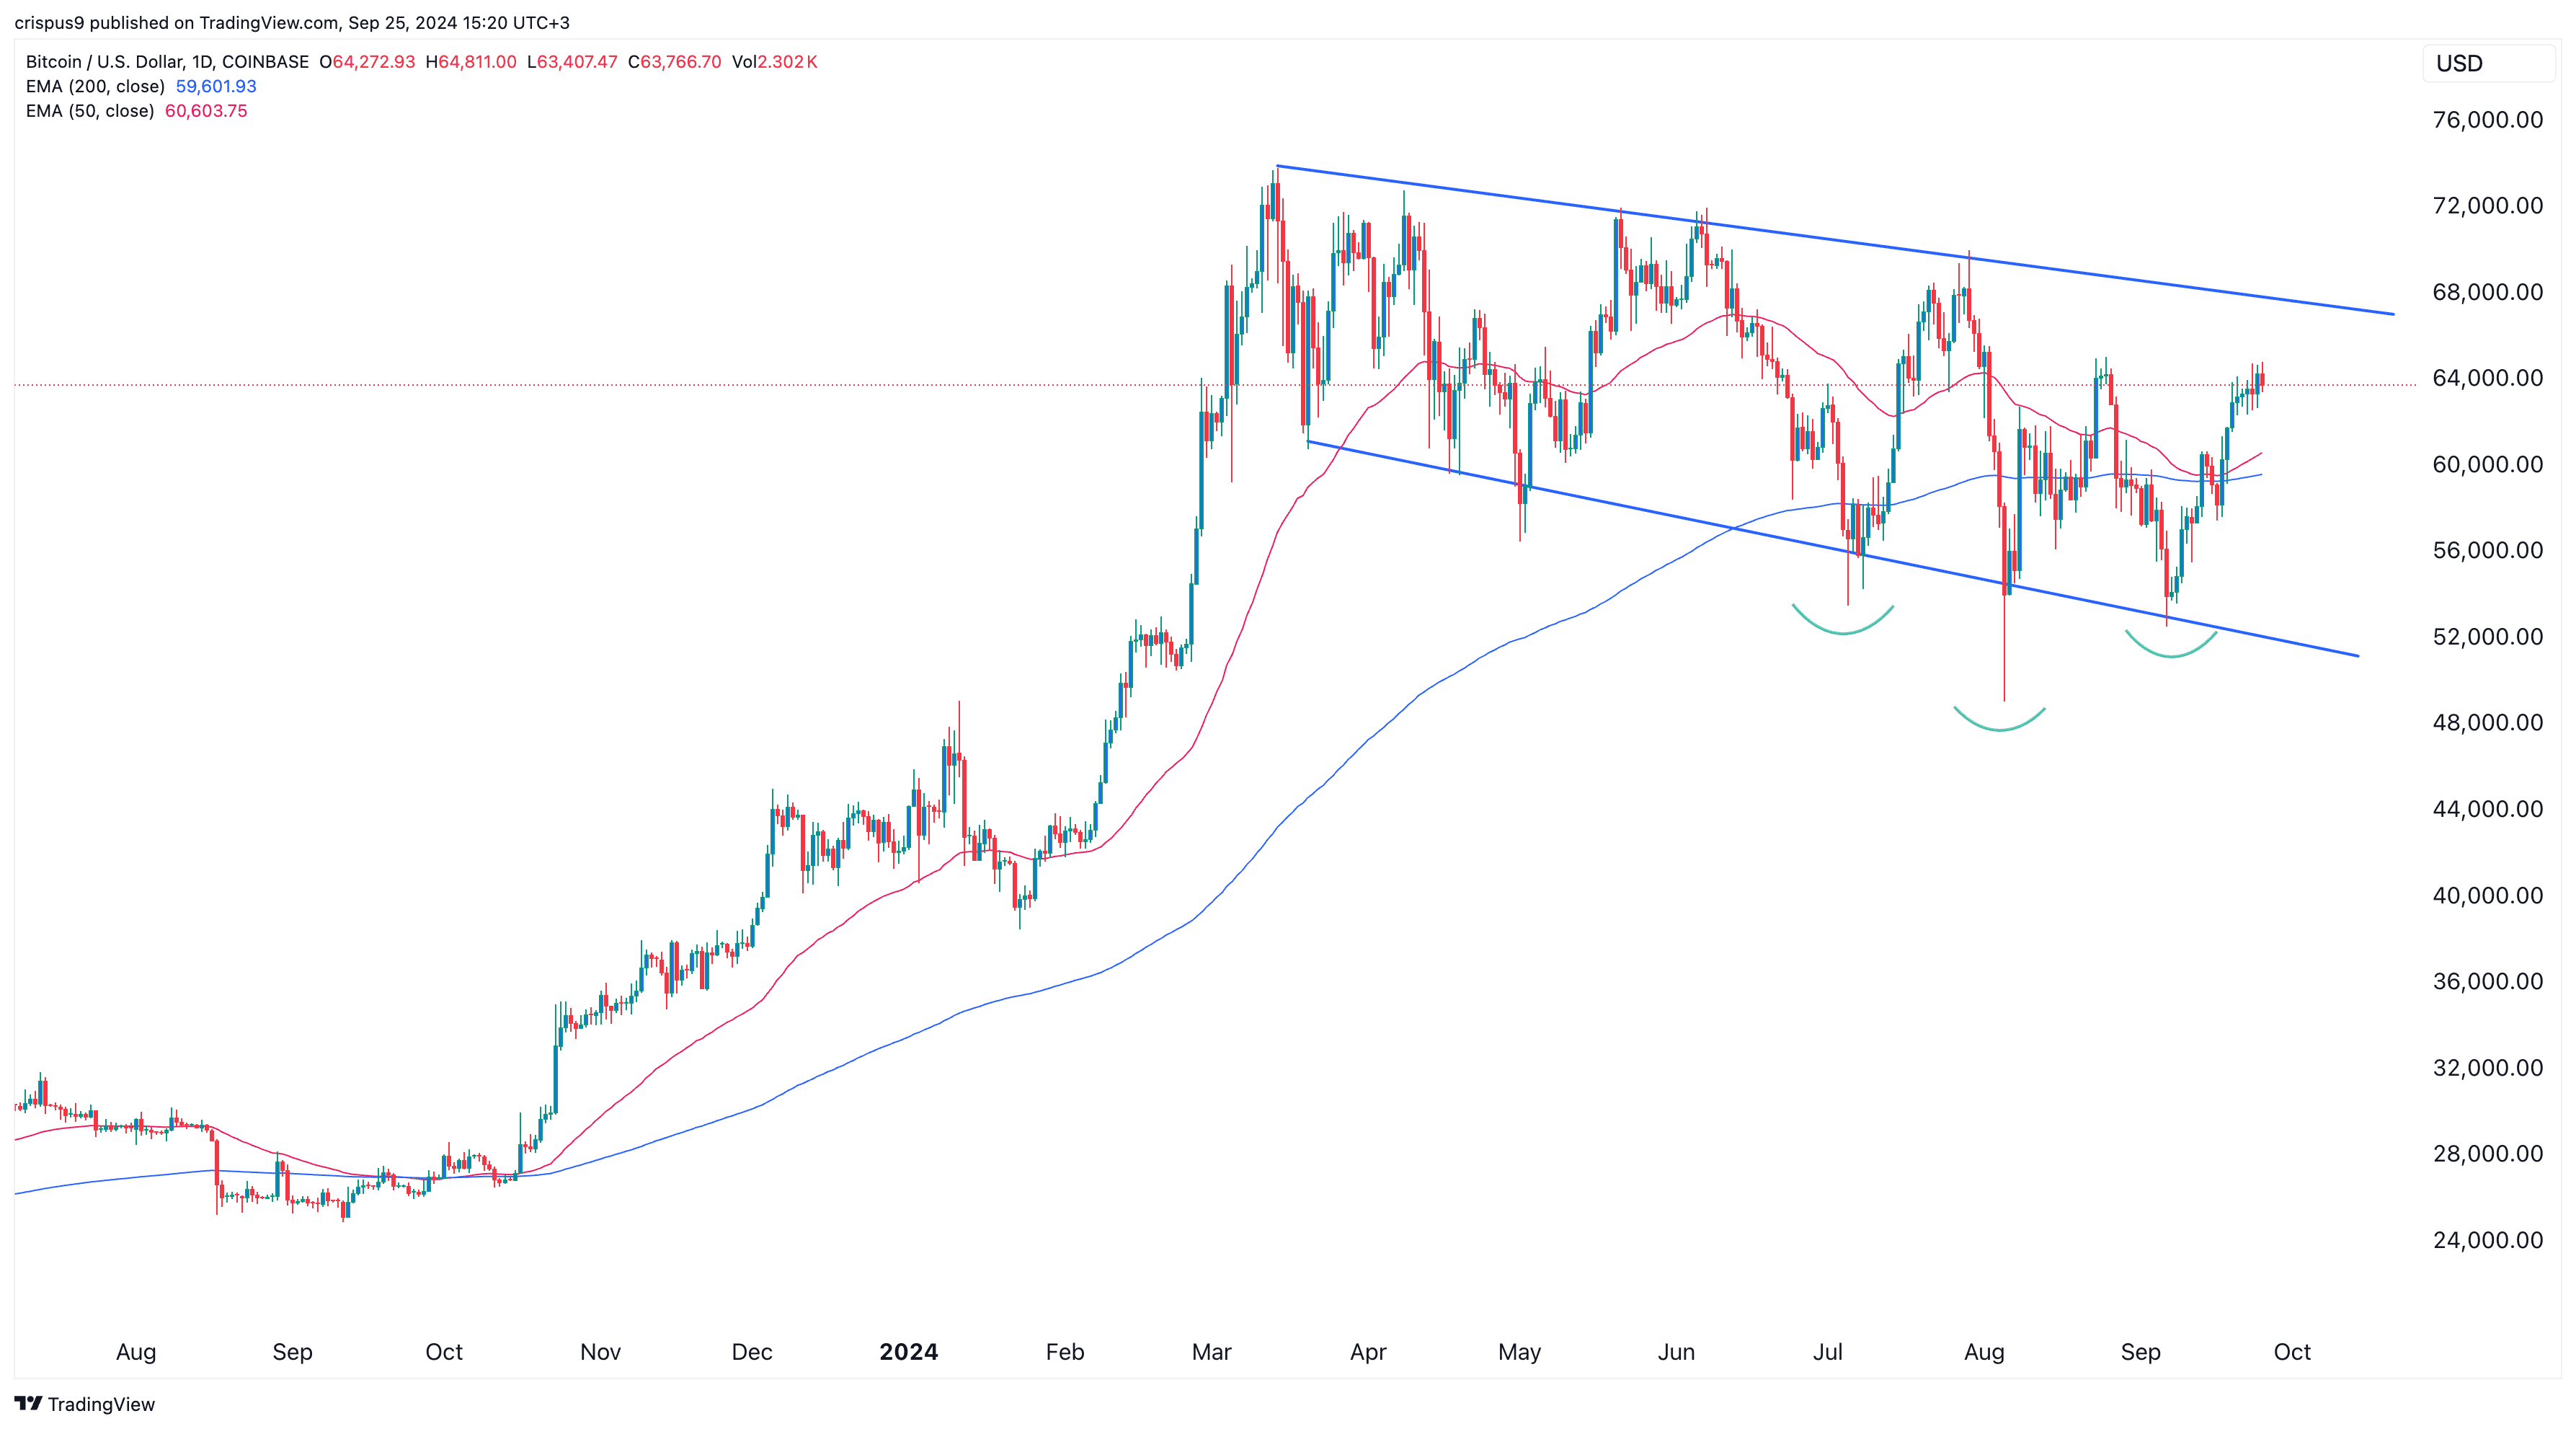Screen dimensions: 2576x1429
Task: Click the EMA 50 value 60,603.75
Action: tap(206, 111)
